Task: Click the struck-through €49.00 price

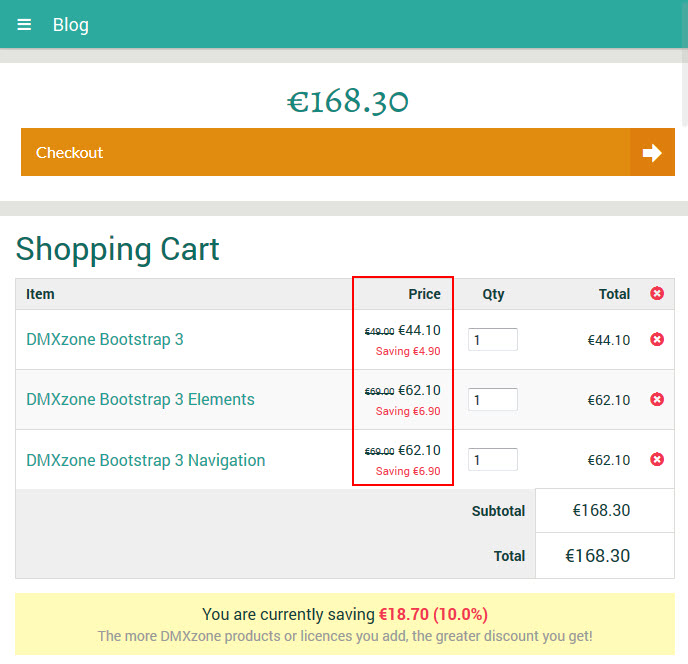Action: [x=380, y=331]
